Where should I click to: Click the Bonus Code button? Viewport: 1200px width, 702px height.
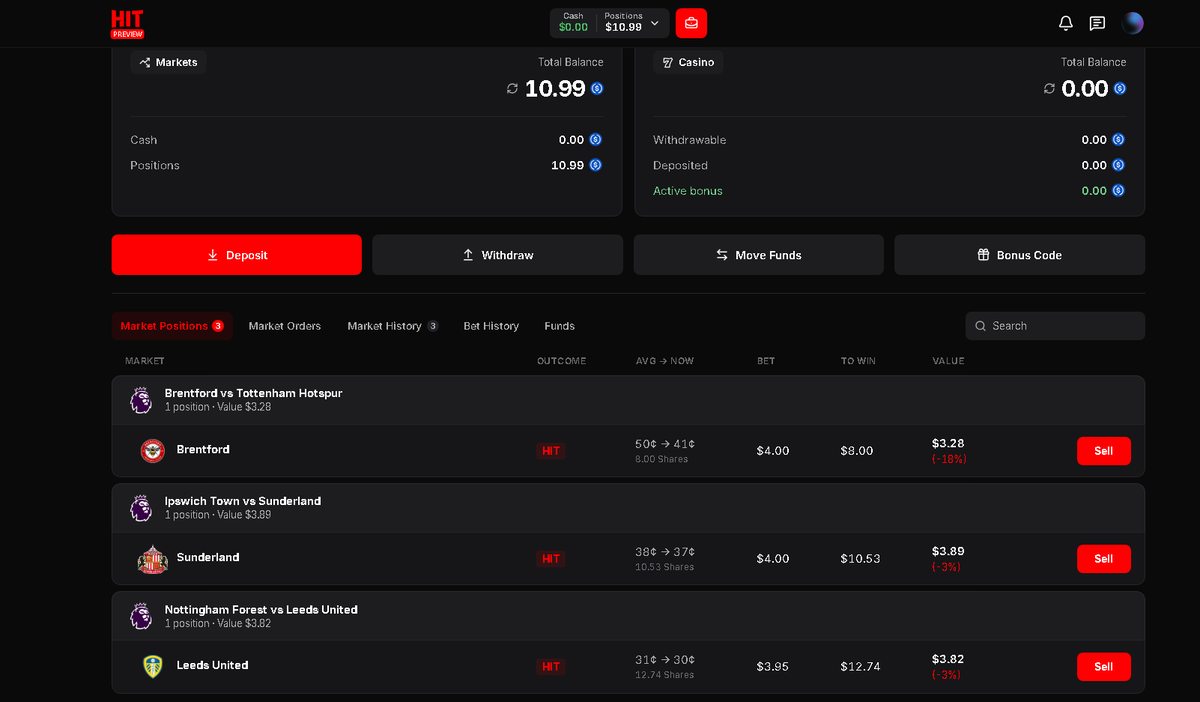click(x=1019, y=255)
